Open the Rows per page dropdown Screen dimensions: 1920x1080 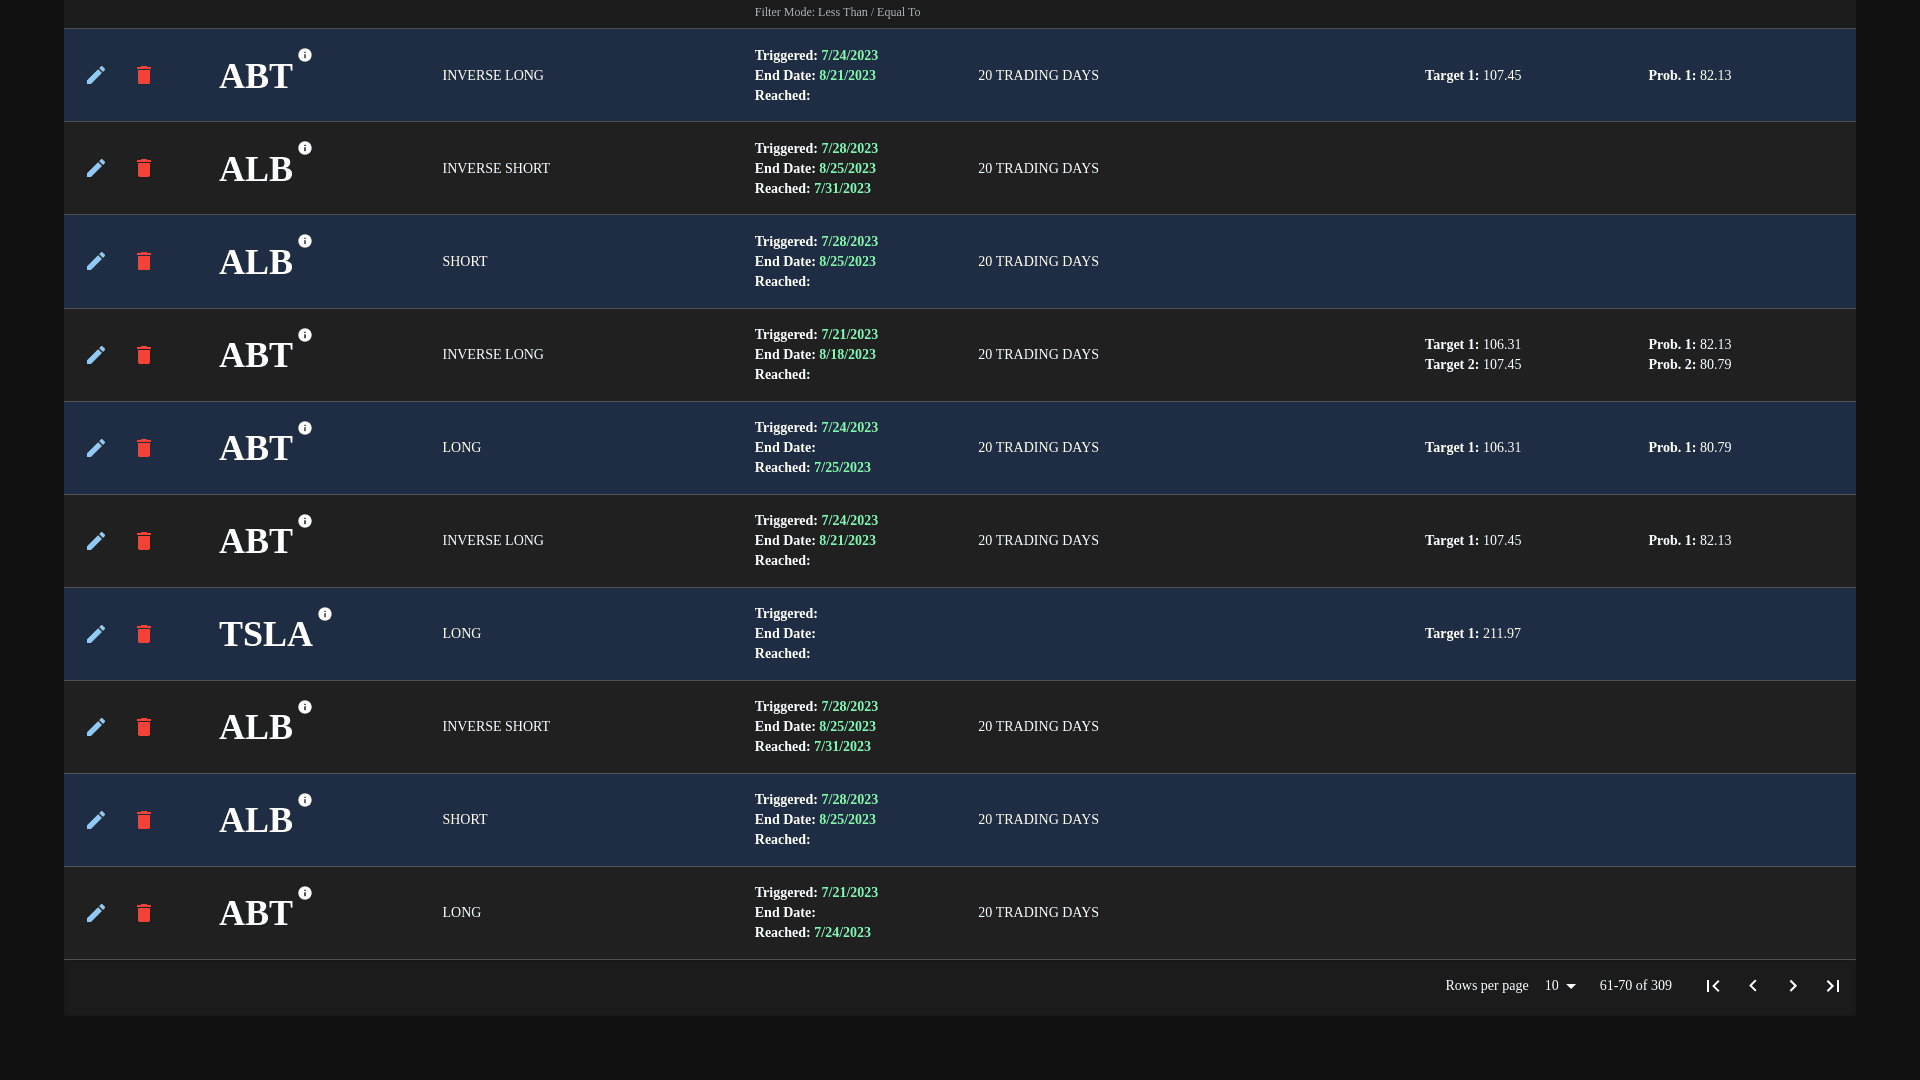tap(1560, 986)
